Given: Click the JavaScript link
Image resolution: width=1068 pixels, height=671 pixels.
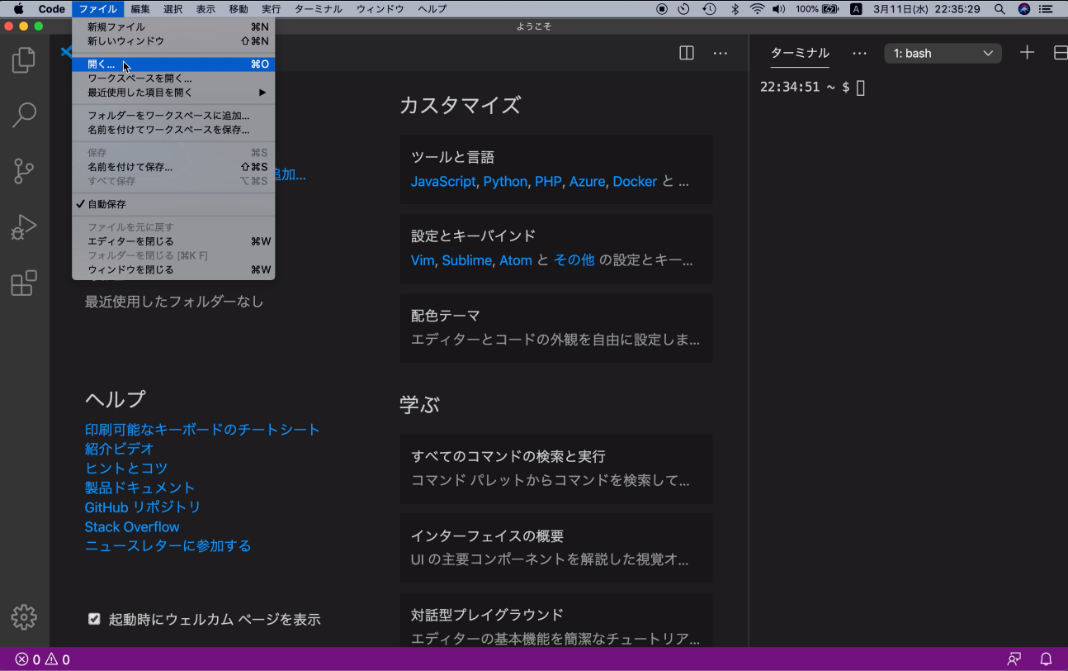Looking at the screenshot, I should click(443, 181).
